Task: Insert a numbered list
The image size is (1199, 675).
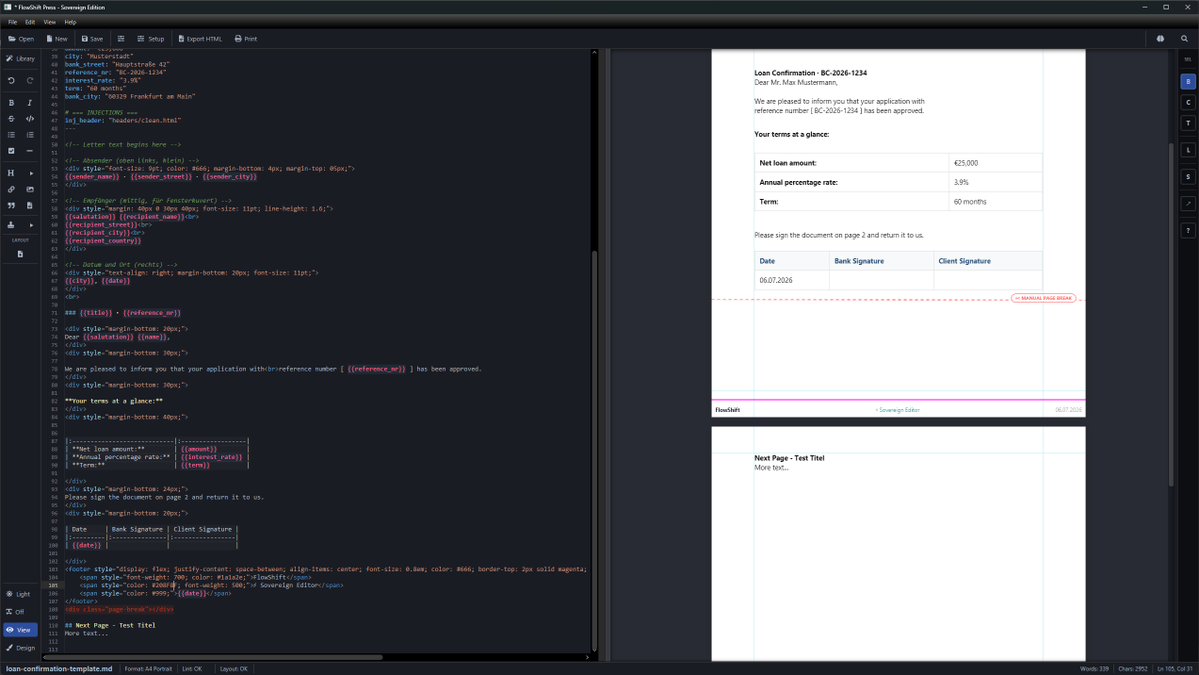Action: (30, 135)
